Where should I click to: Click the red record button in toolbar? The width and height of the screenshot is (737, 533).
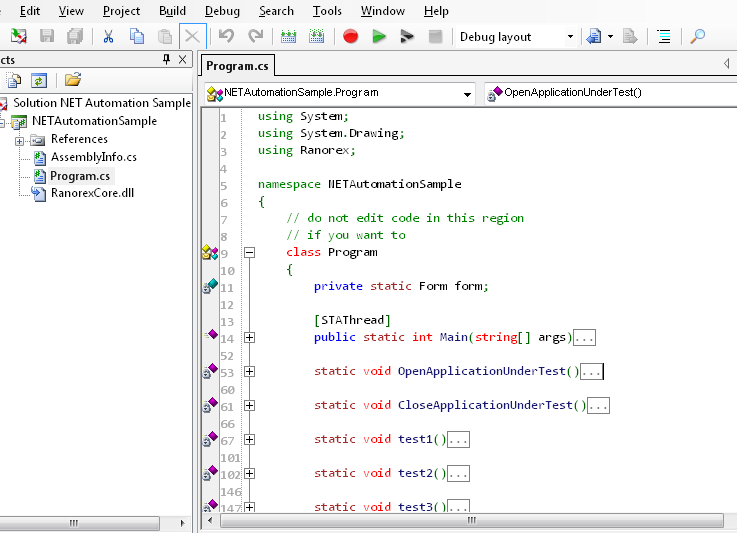pos(350,37)
